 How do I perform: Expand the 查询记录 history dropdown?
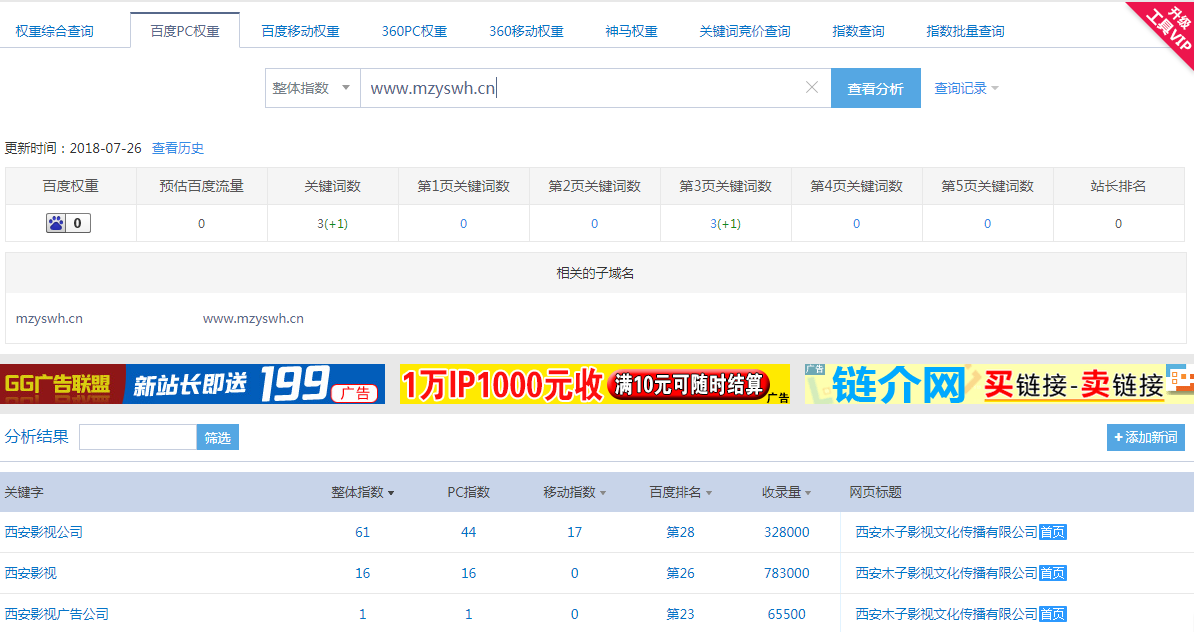[x=966, y=88]
